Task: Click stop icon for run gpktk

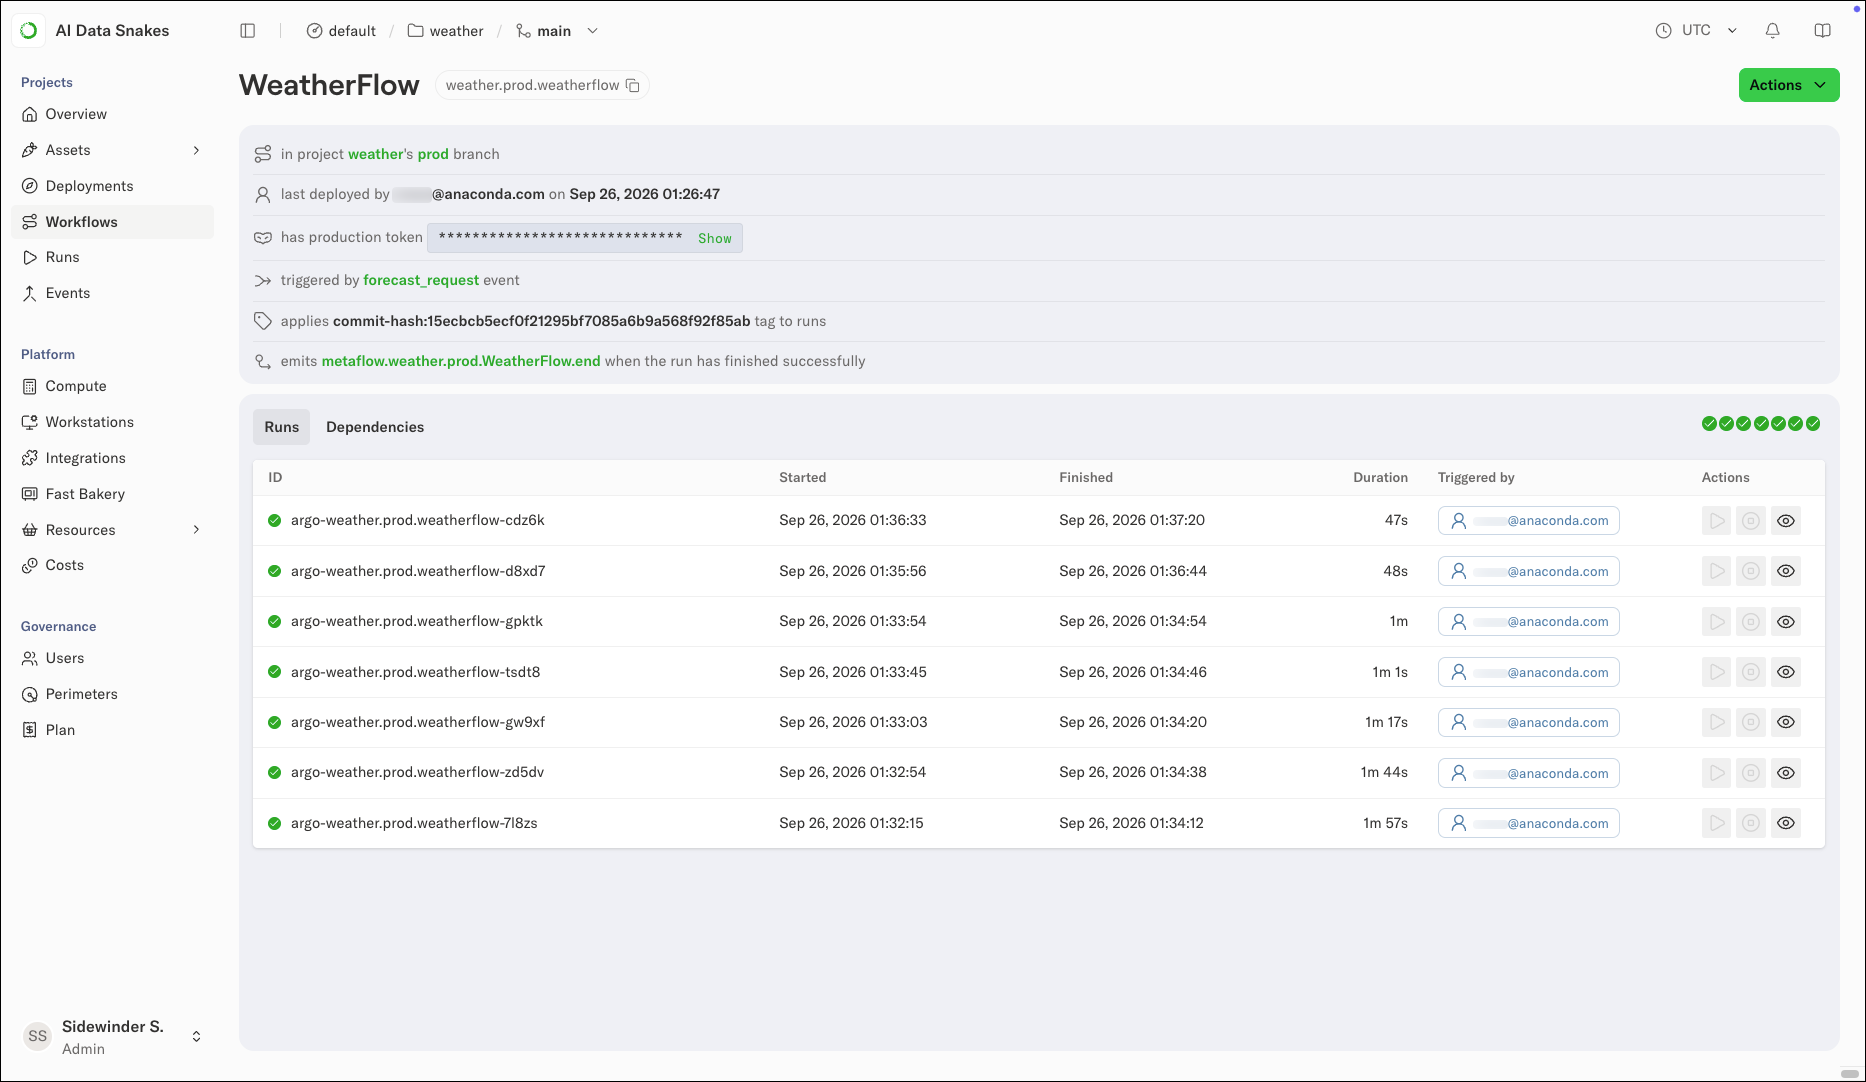Action: 1750,622
